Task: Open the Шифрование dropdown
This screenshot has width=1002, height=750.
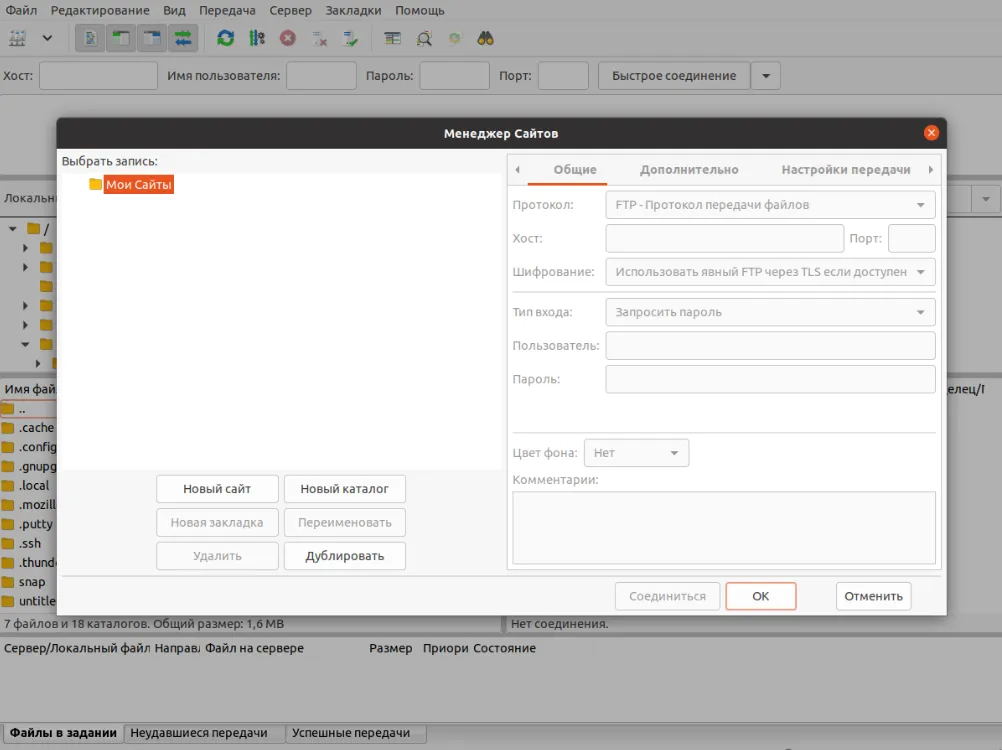Action: click(770, 272)
